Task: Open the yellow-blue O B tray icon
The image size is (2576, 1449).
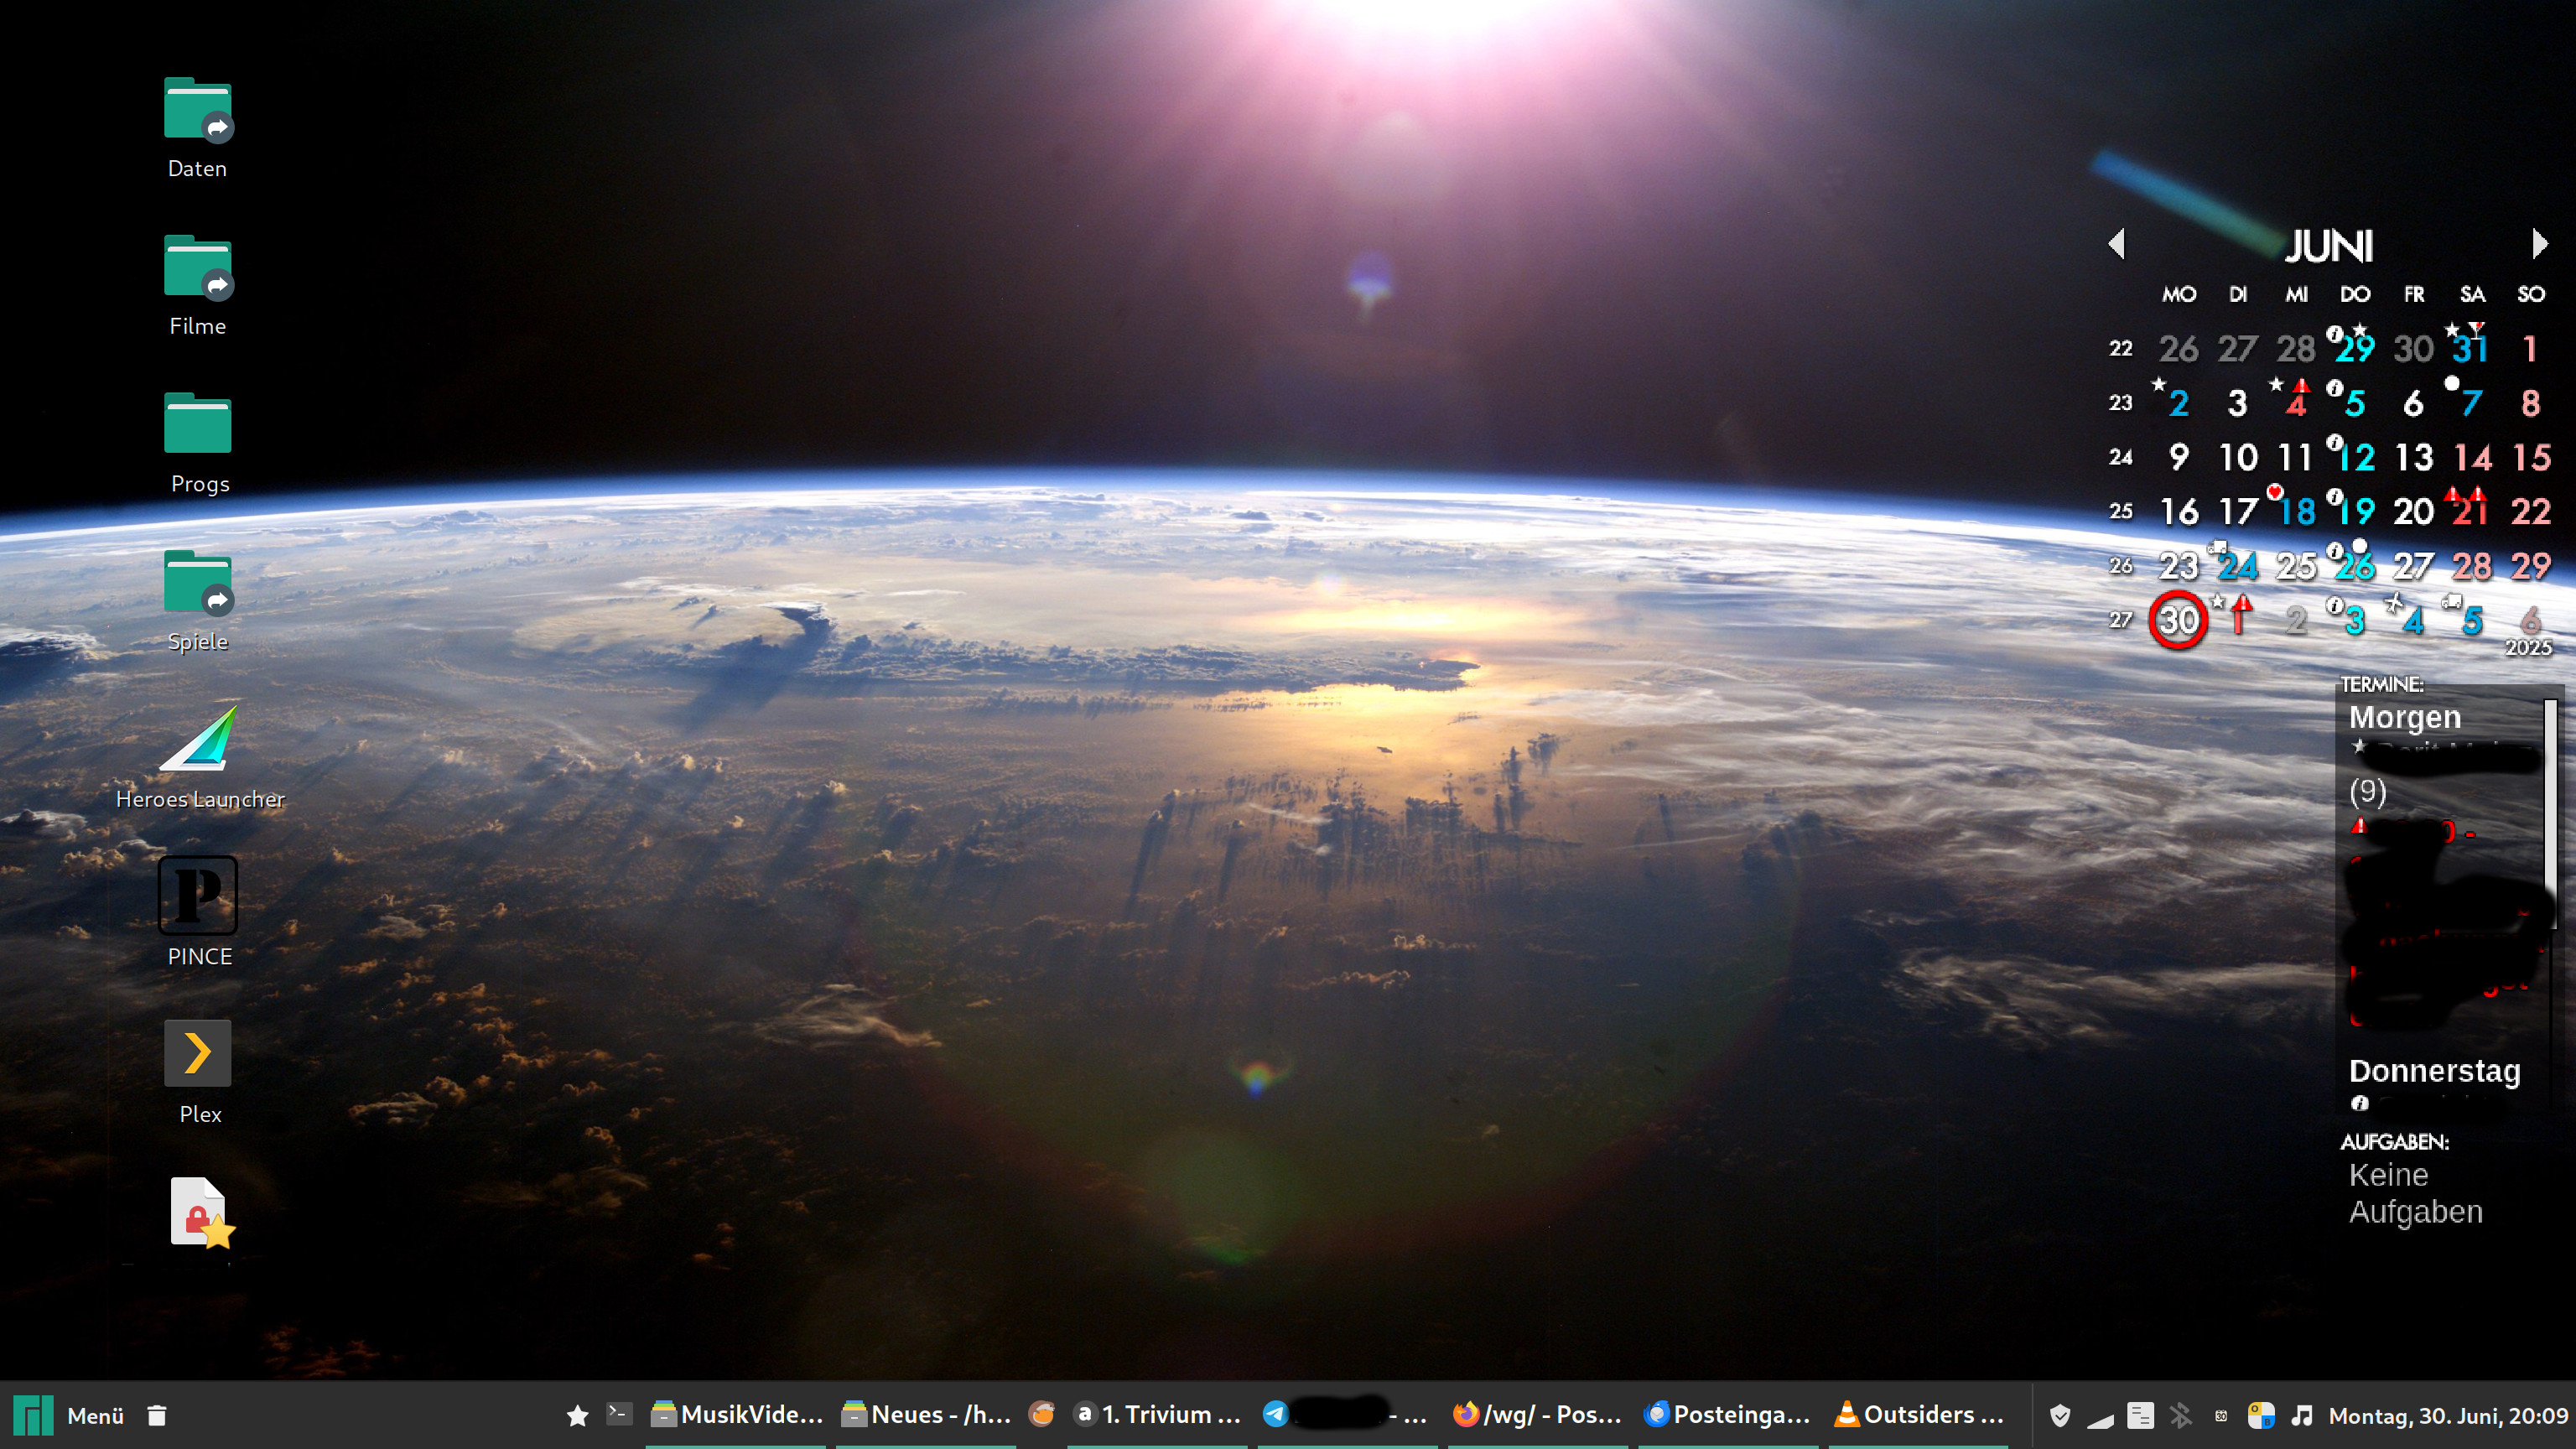Action: tap(2261, 1416)
